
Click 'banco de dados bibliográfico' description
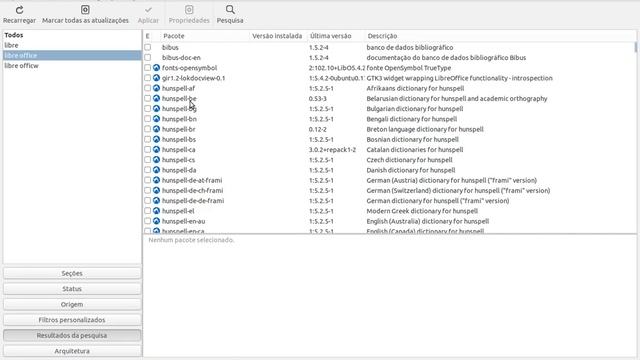[x=410, y=47]
